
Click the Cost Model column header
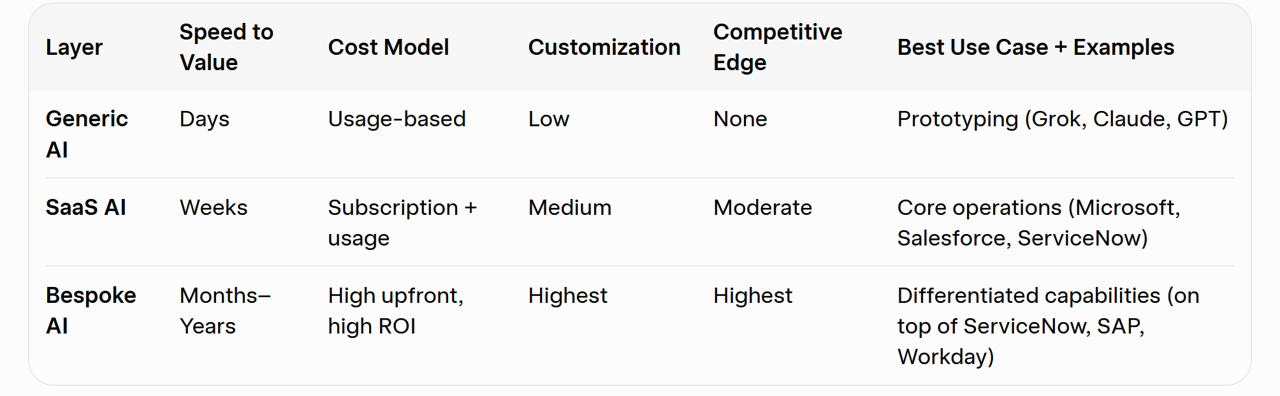pyautogui.click(x=388, y=47)
